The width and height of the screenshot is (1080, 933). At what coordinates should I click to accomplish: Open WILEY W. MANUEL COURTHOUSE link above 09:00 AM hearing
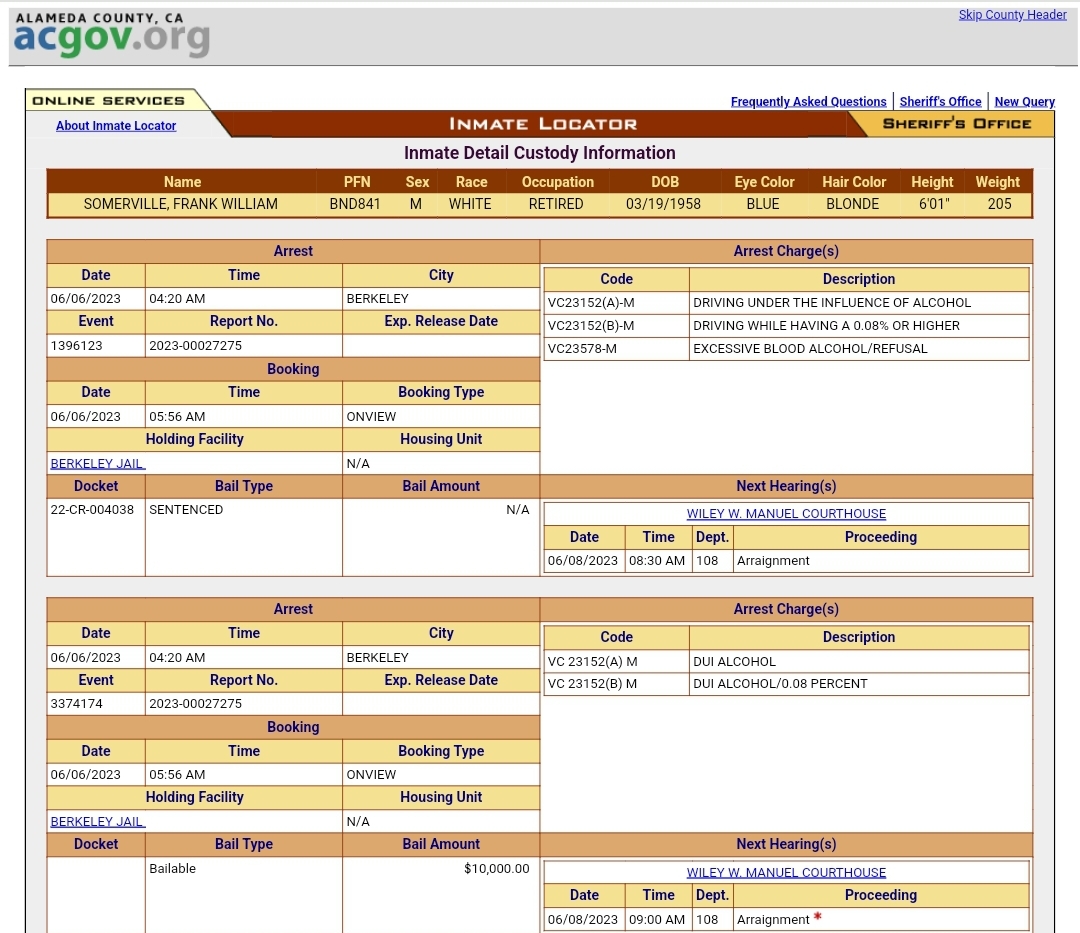coord(786,872)
